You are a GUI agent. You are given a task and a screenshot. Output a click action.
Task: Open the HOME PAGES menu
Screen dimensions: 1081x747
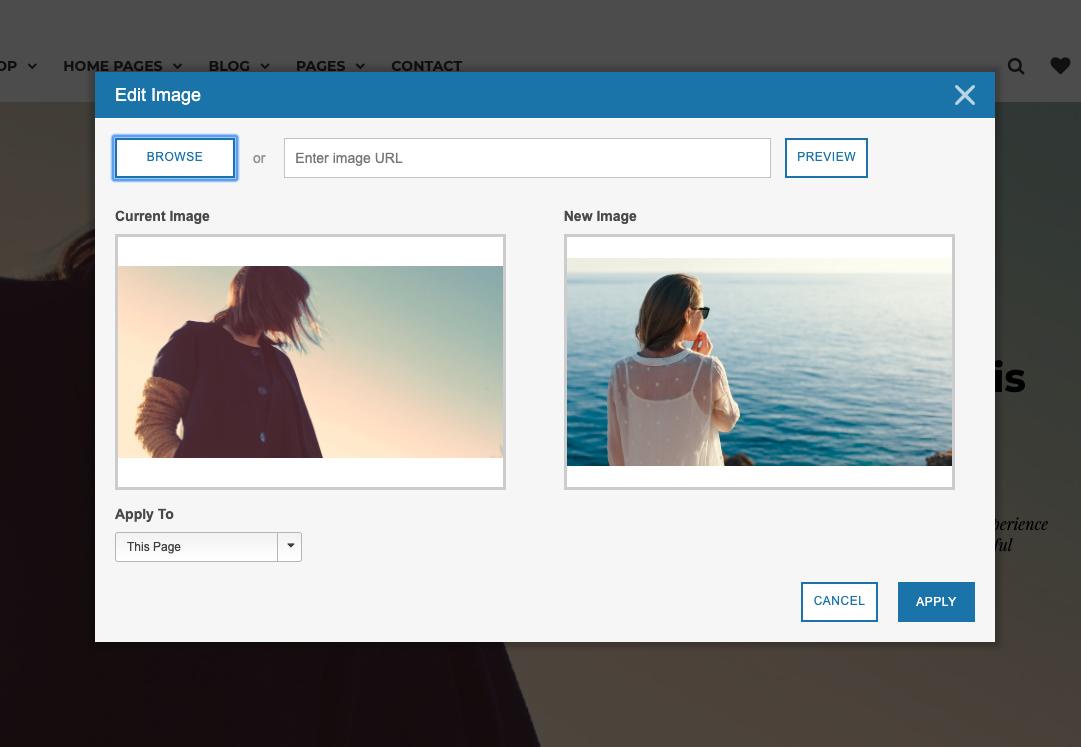point(113,66)
